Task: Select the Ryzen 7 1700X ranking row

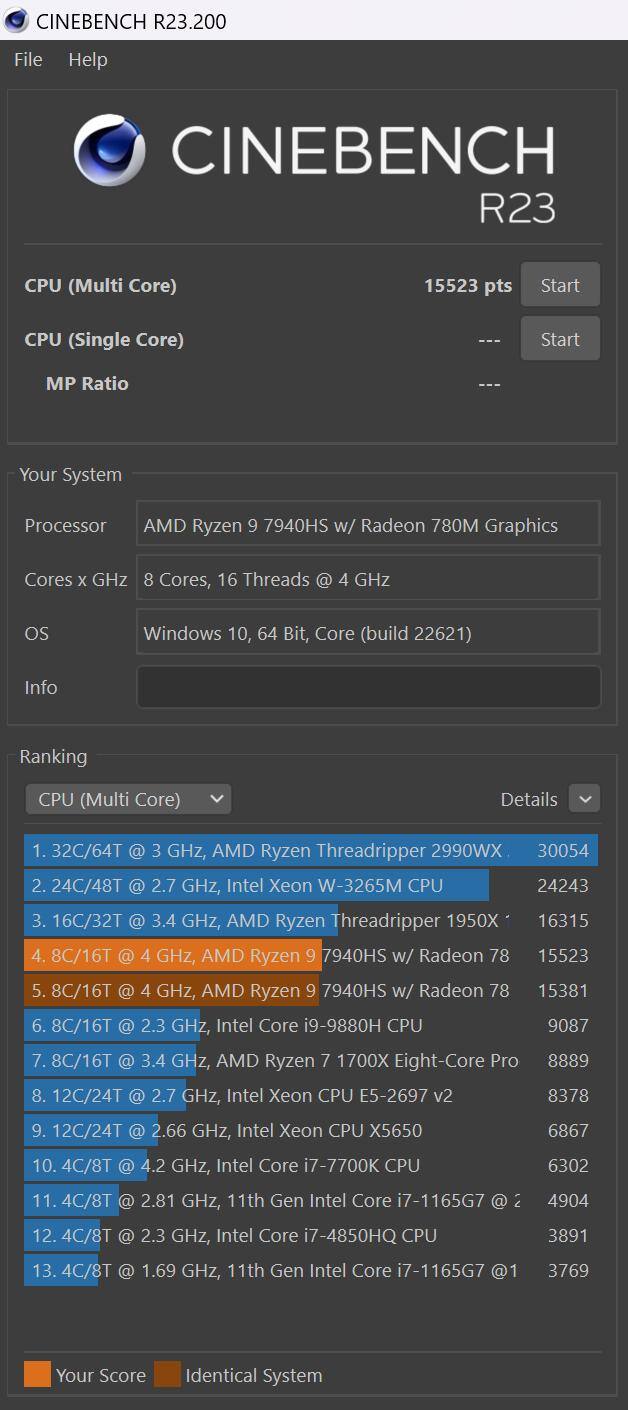Action: click(310, 1061)
